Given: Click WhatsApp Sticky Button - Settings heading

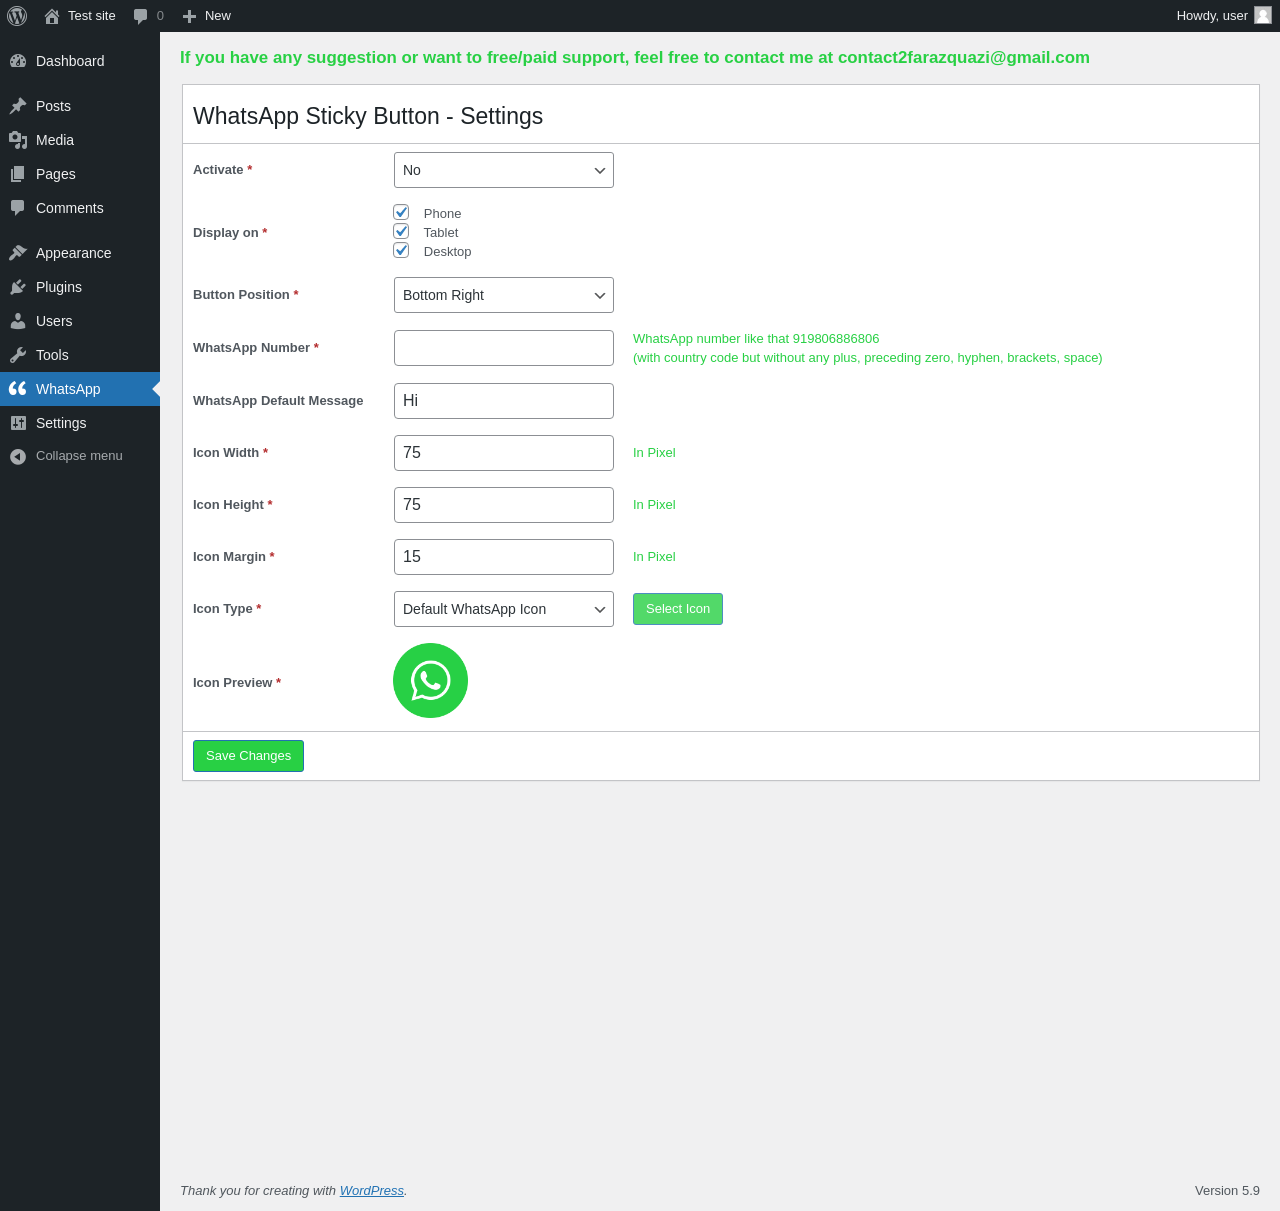Looking at the screenshot, I should click(368, 116).
